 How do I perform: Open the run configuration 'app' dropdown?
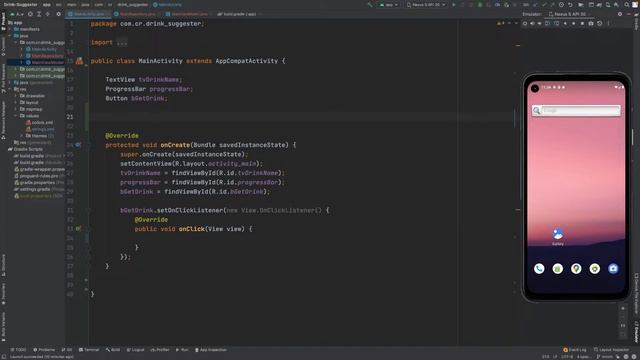pyautogui.click(x=389, y=5)
